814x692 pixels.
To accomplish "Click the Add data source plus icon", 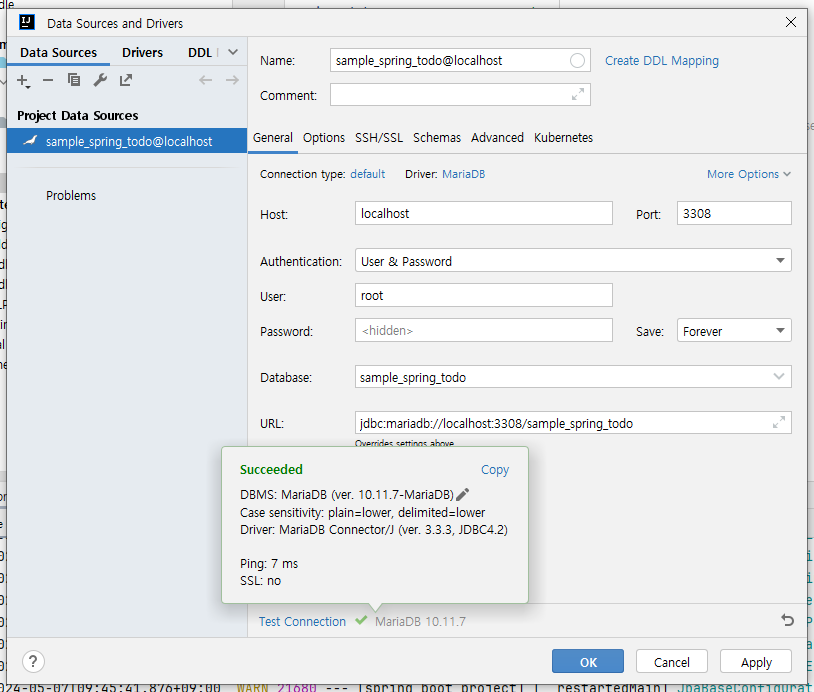I will [x=23, y=81].
